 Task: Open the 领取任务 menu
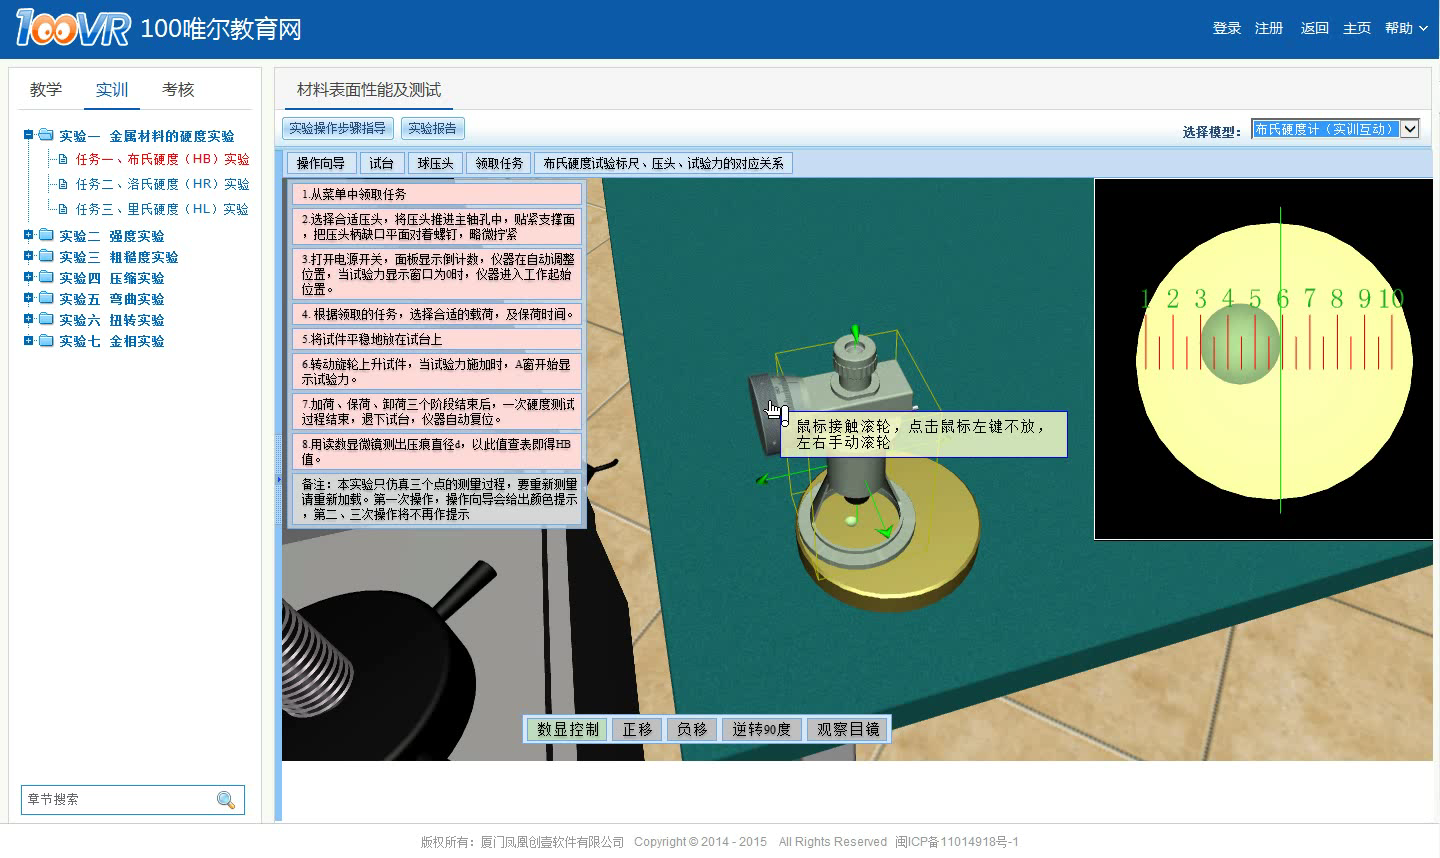[x=499, y=163]
